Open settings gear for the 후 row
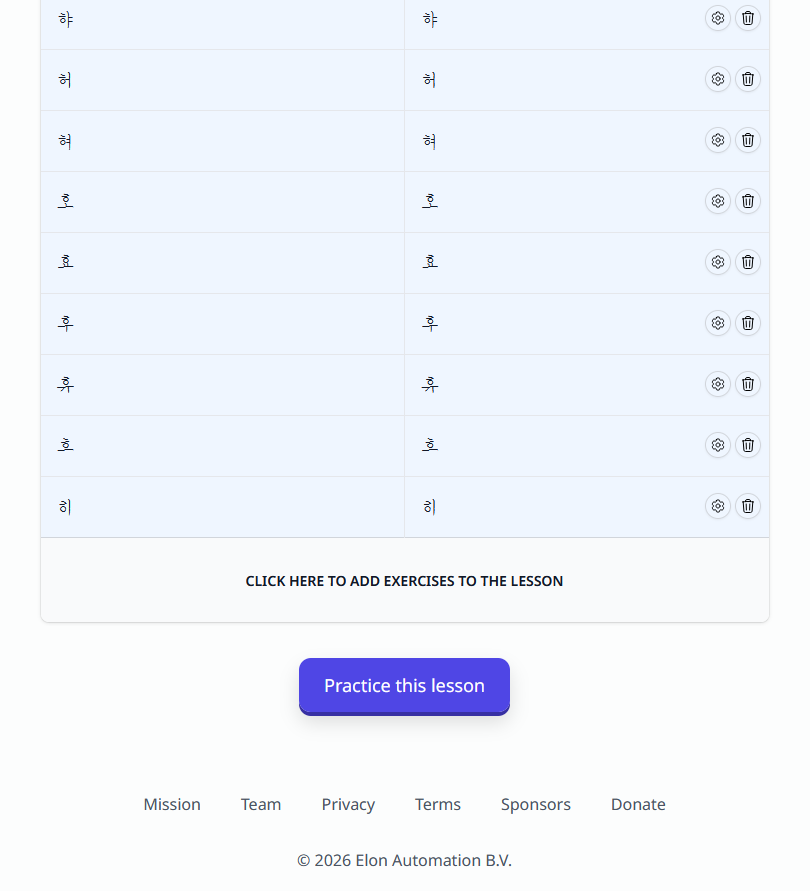The image size is (810, 891). coord(717,323)
